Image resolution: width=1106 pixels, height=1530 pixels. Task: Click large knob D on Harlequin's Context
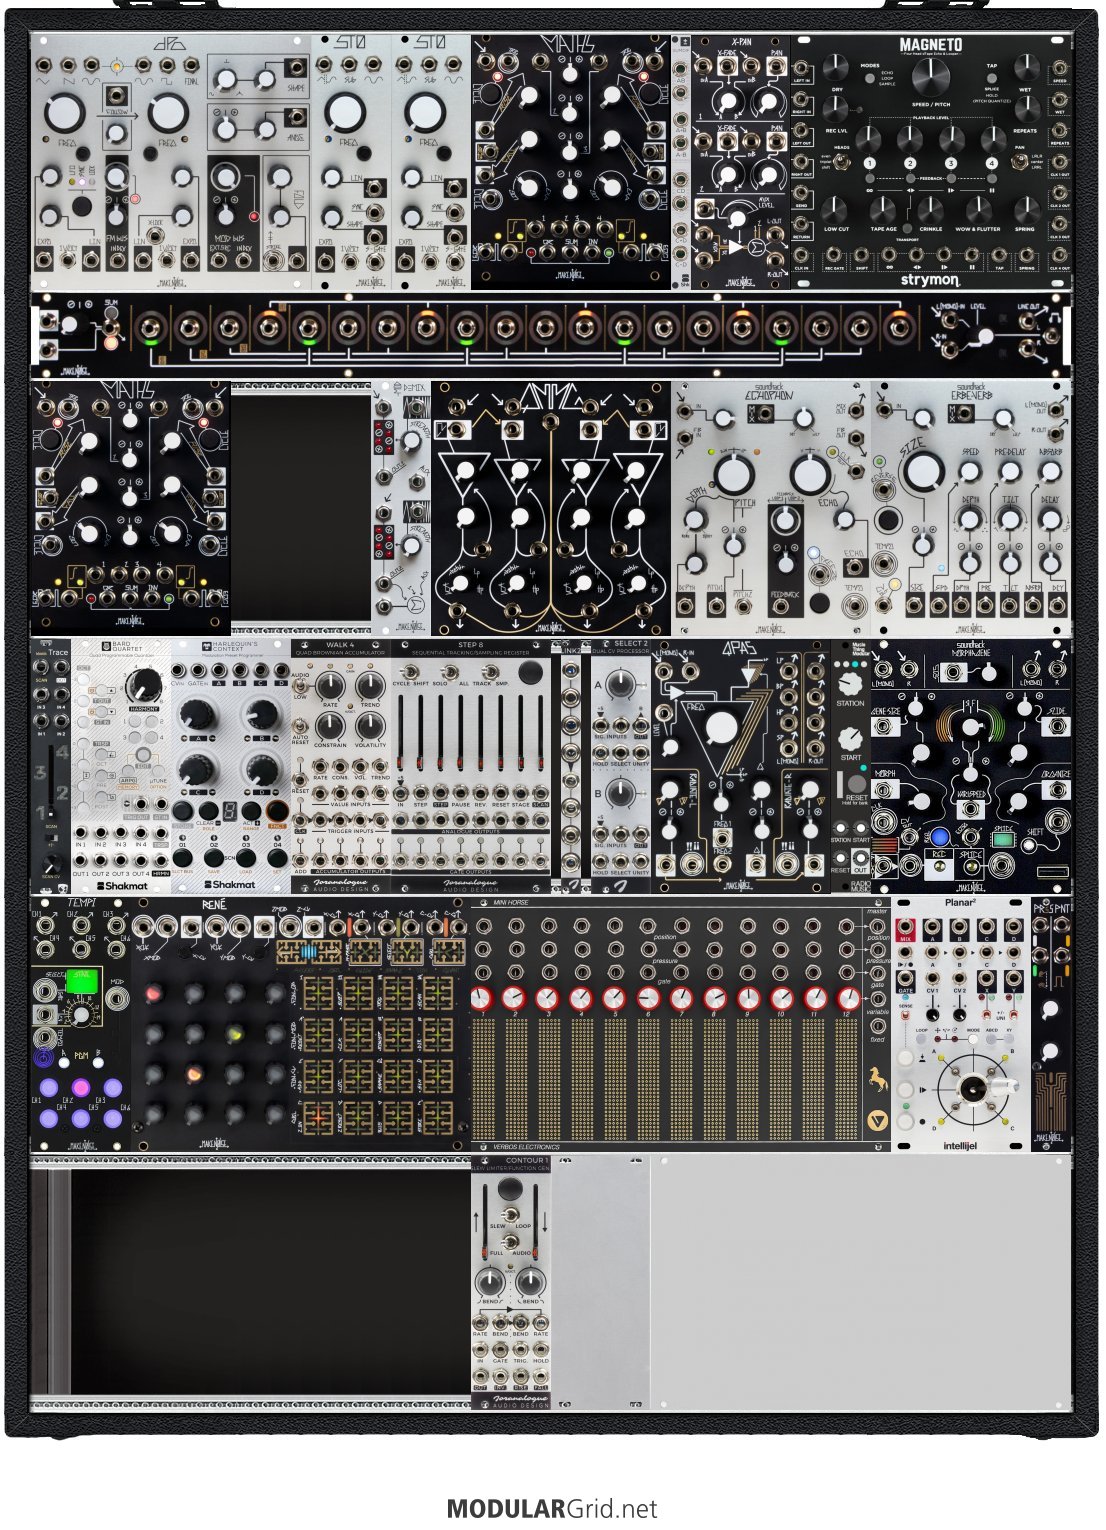(x=262, y=769)
